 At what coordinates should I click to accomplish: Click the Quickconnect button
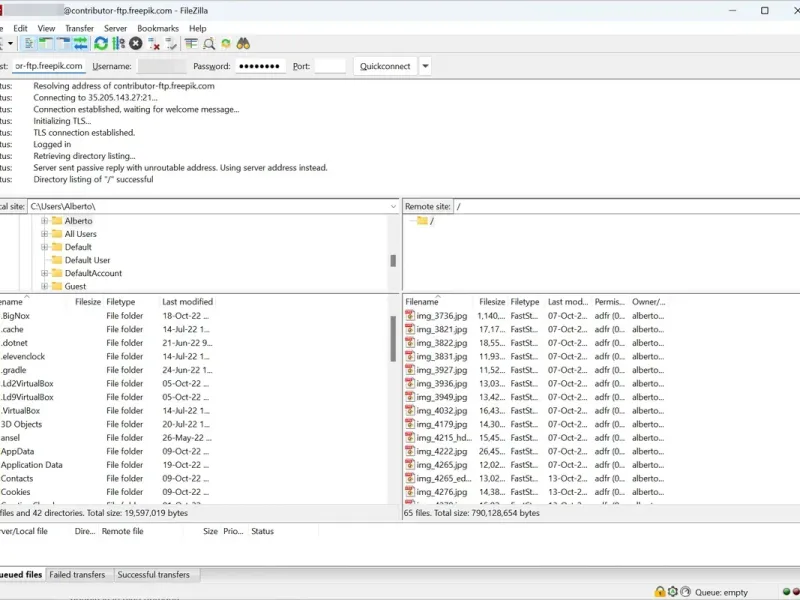(x=385, y=66)
